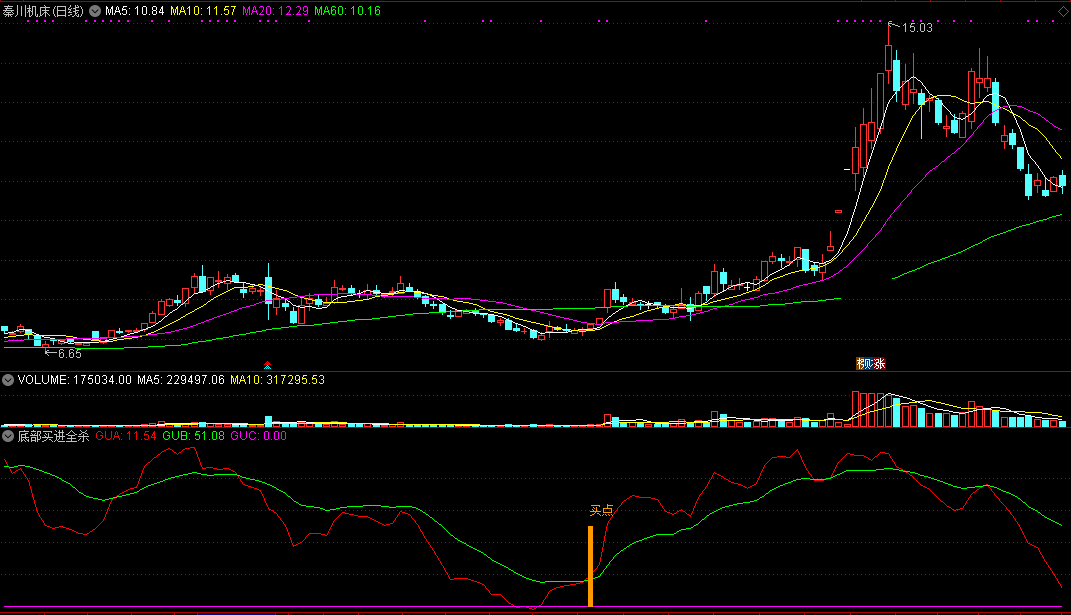Click the stock title 秦川机床(日线)
Viewport: 1071px width, 615px height.
point(43,11)
